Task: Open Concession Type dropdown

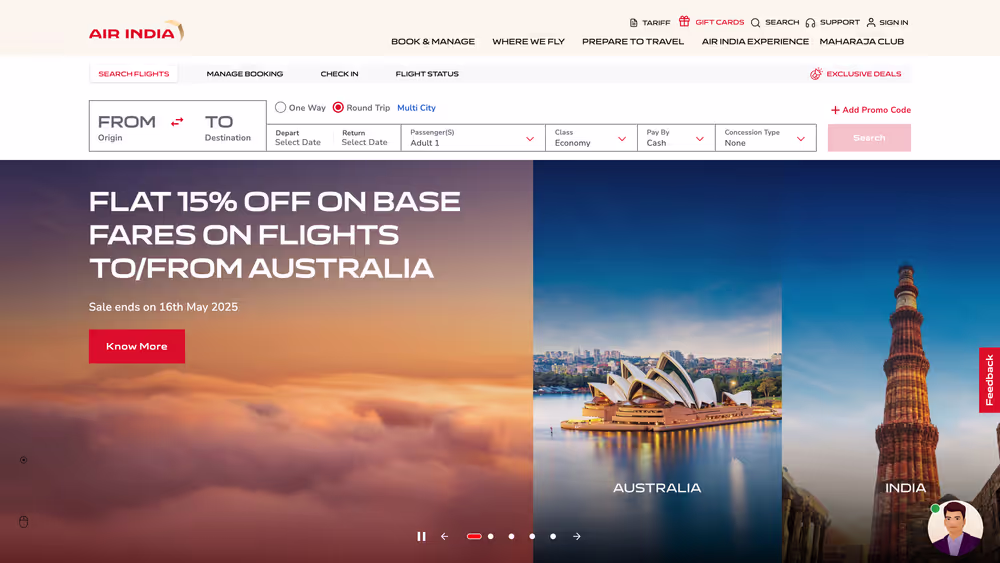Action: tap(766, 138)
